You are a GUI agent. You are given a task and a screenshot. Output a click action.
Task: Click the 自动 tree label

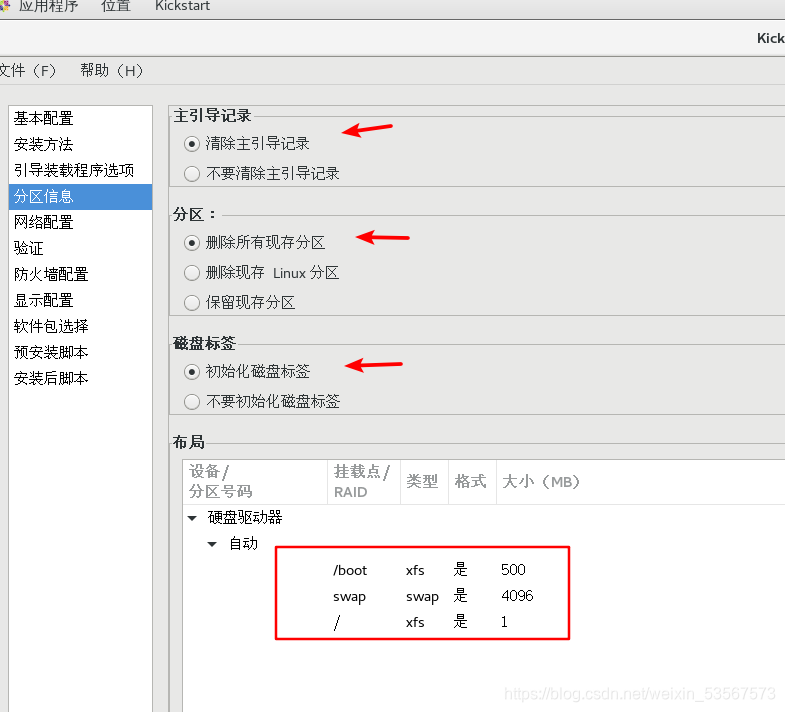click(x=243, y=544)
